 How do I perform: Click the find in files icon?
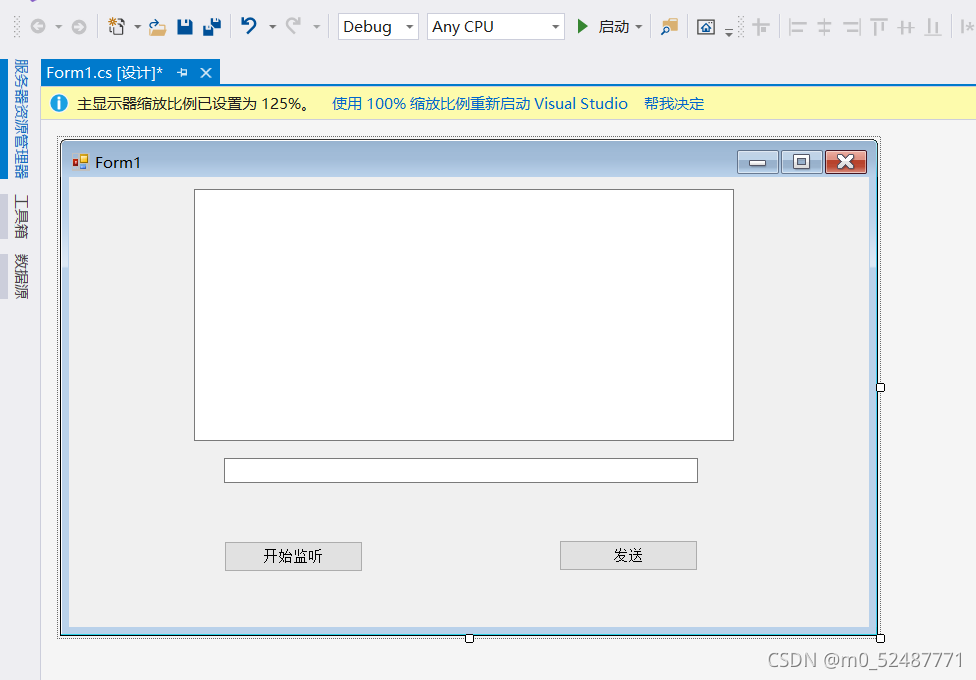pyautogui.click(x=669, y=27)
